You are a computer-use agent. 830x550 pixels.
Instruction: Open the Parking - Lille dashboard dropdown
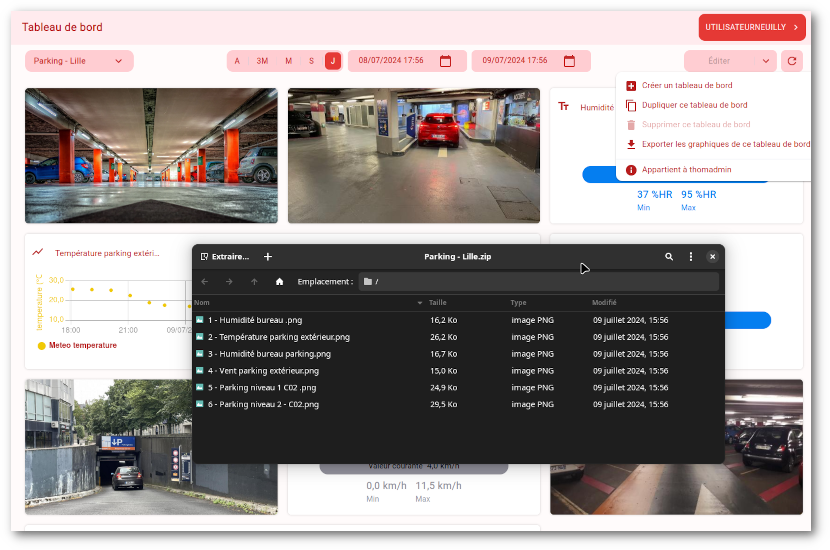pyautogui.click(x=79, y=61)
